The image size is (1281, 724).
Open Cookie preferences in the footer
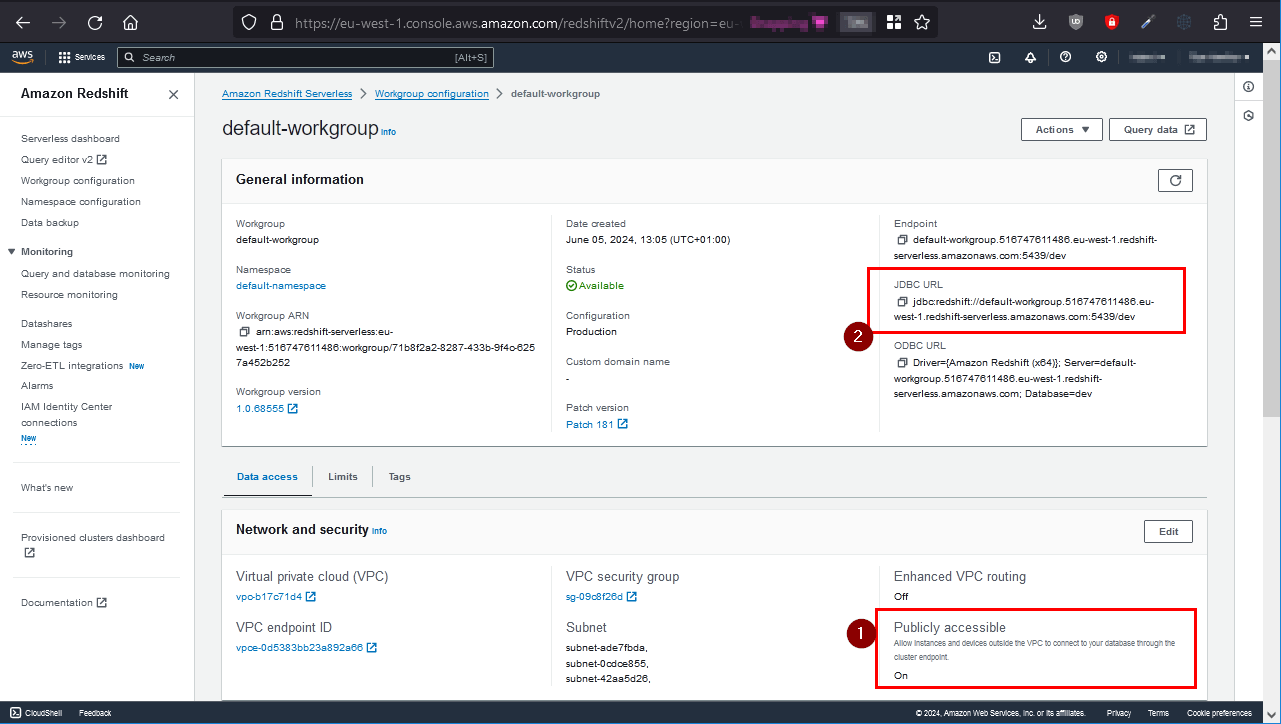tap(1219, 713)
